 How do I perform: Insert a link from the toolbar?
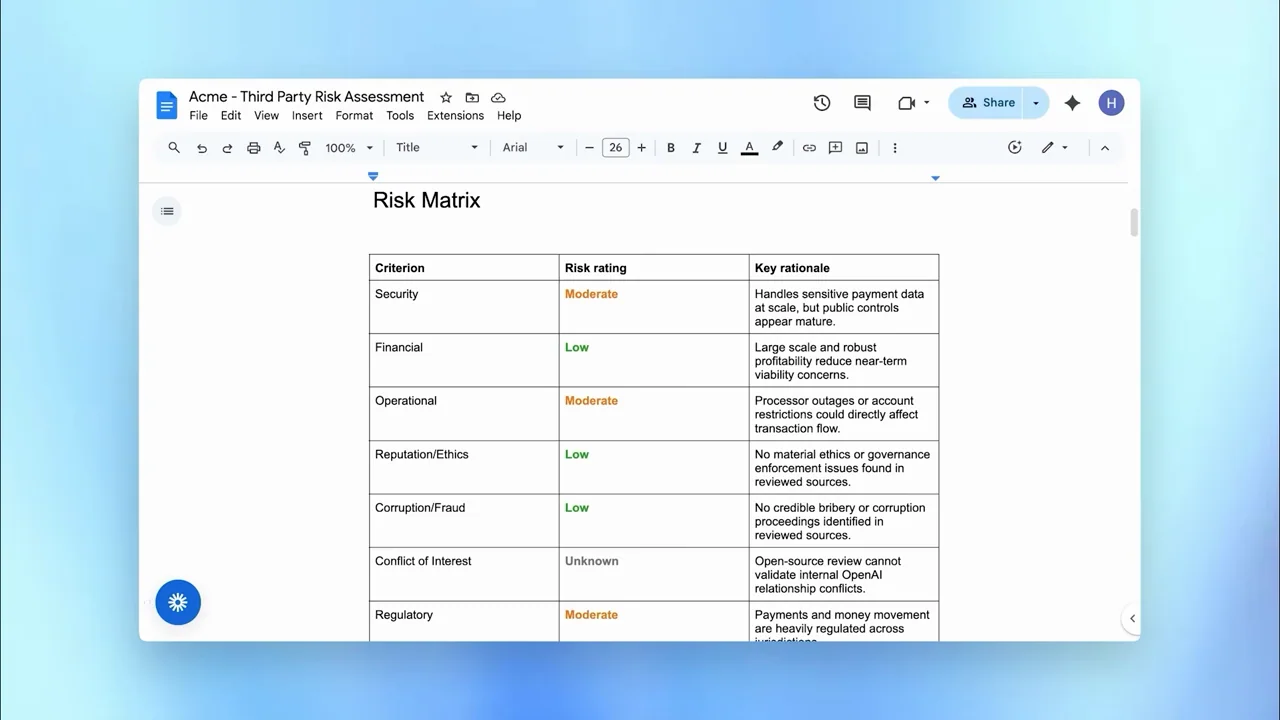[x=809, y=148]
